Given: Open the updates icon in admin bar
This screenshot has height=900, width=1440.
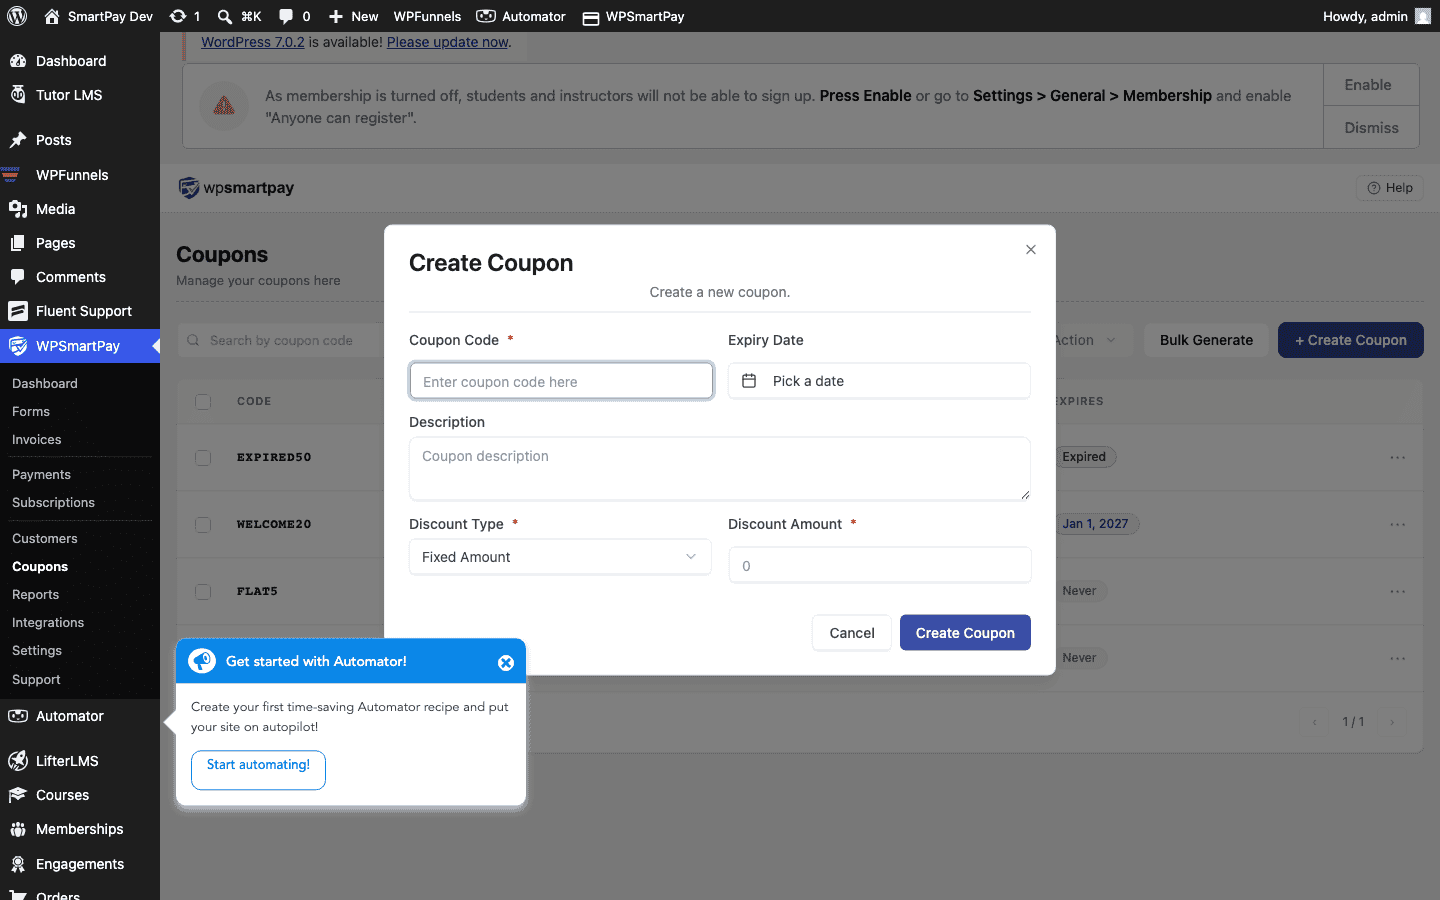Looking at the screenshot, I should click(x=185, y=16).
